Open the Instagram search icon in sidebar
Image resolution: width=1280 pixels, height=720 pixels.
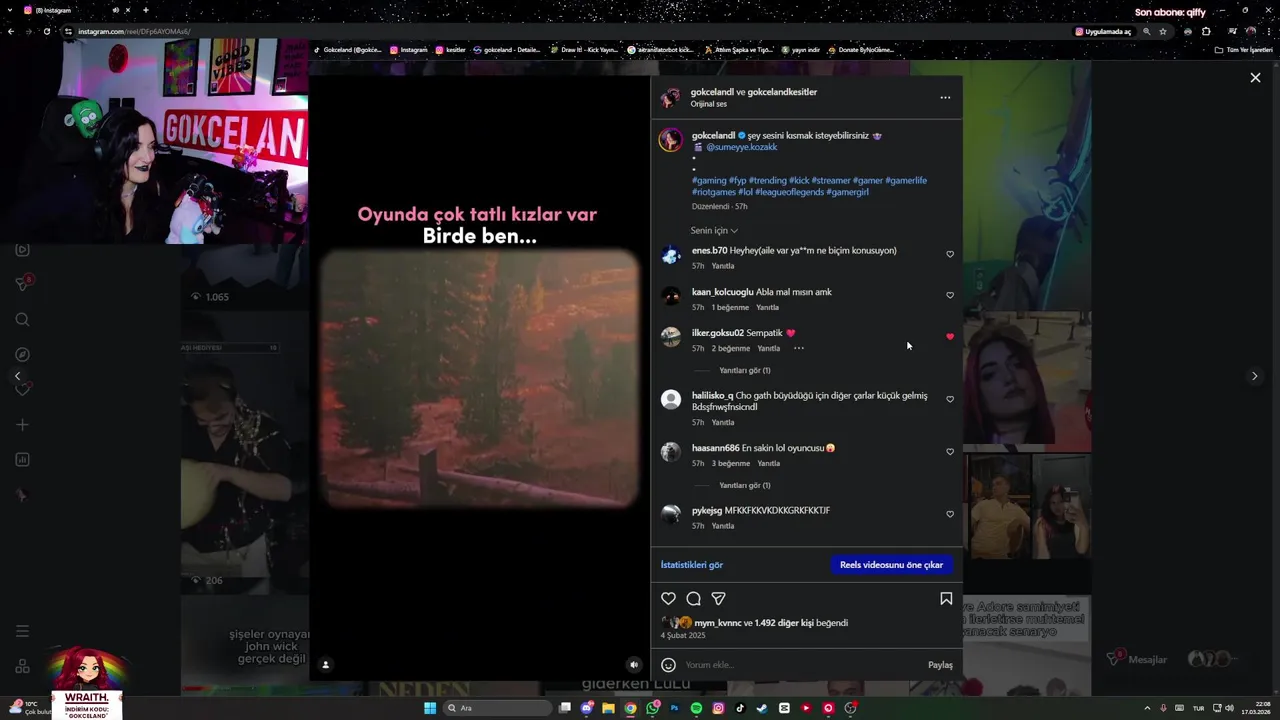coord(22,320)
